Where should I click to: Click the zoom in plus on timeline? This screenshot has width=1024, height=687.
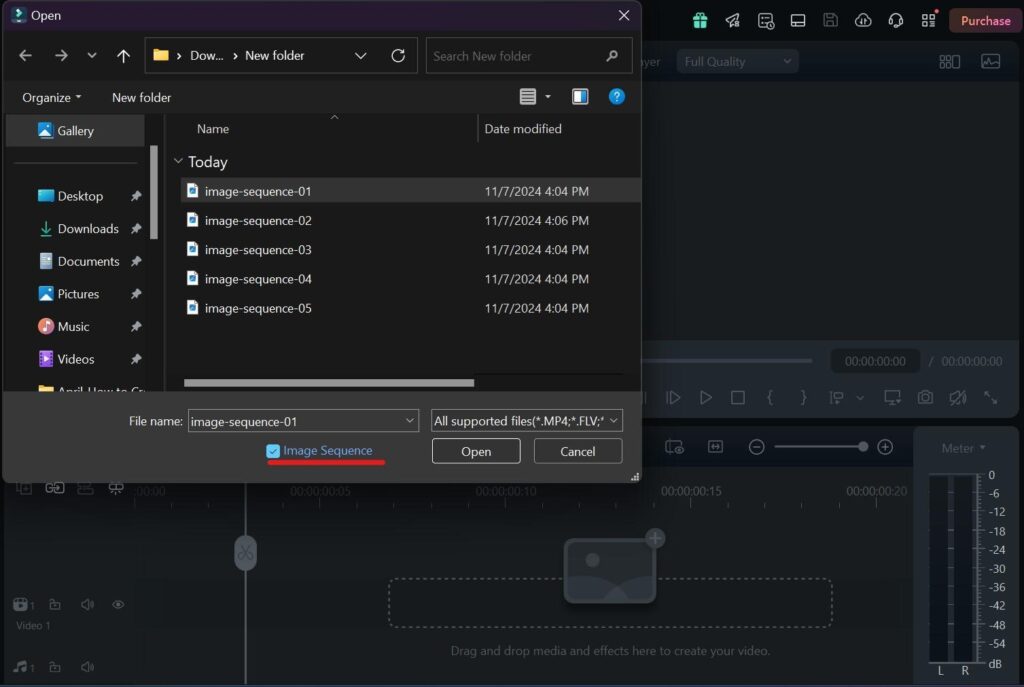click(x=885, y=447)
